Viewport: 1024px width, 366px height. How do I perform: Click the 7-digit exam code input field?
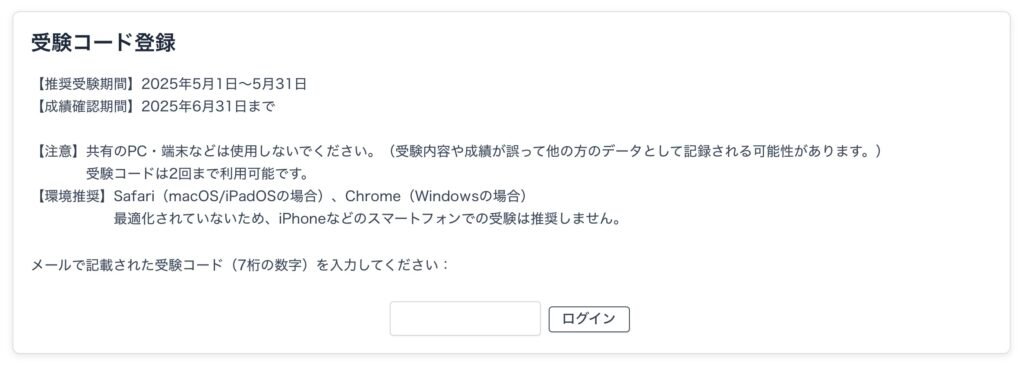pos(465,319)
